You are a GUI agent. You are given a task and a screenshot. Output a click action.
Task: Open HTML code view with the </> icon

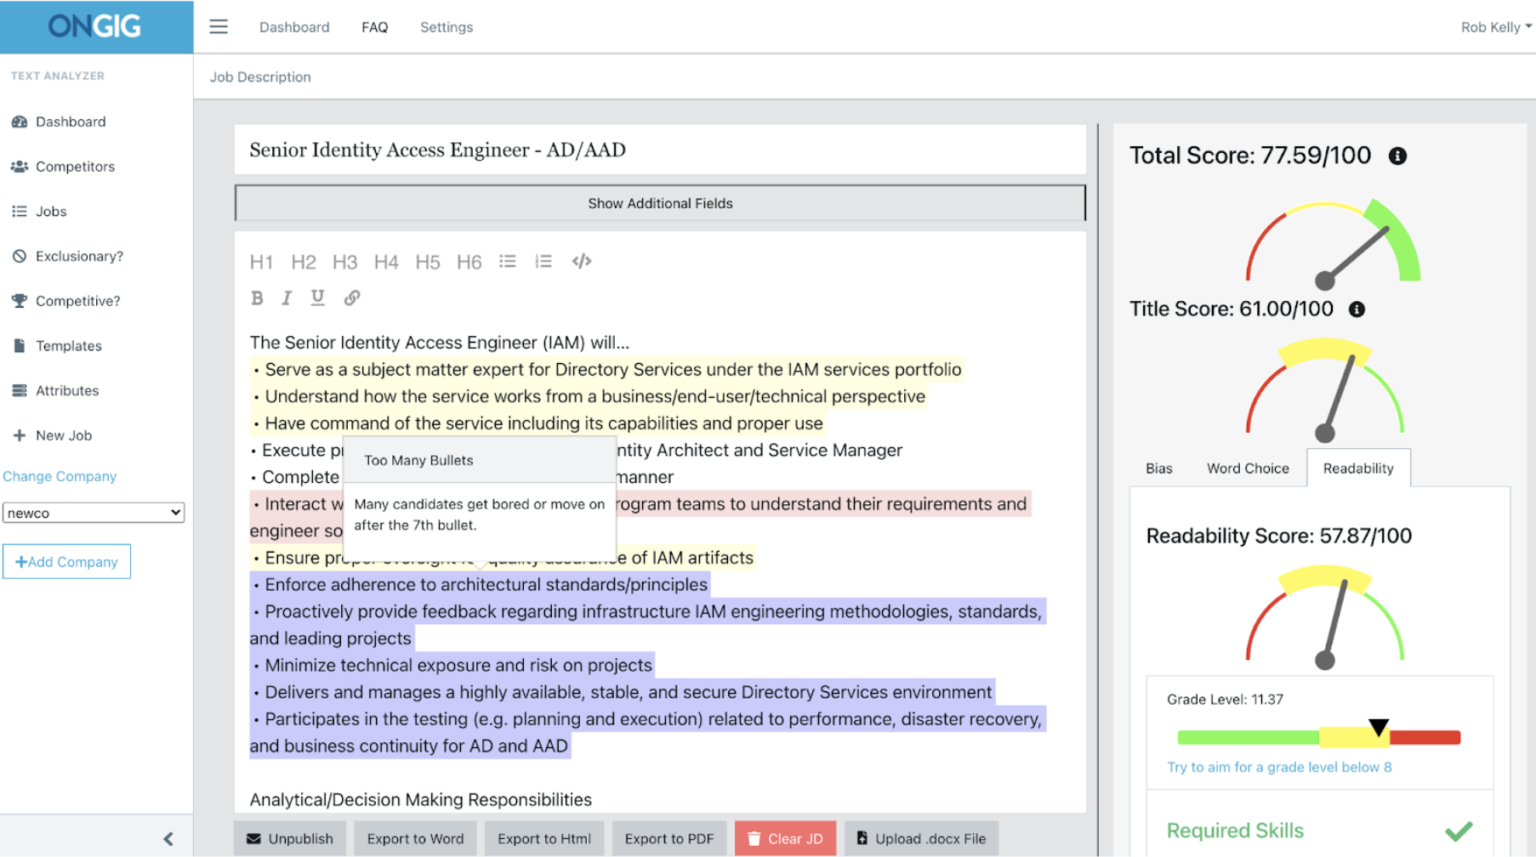click(582, 261)
